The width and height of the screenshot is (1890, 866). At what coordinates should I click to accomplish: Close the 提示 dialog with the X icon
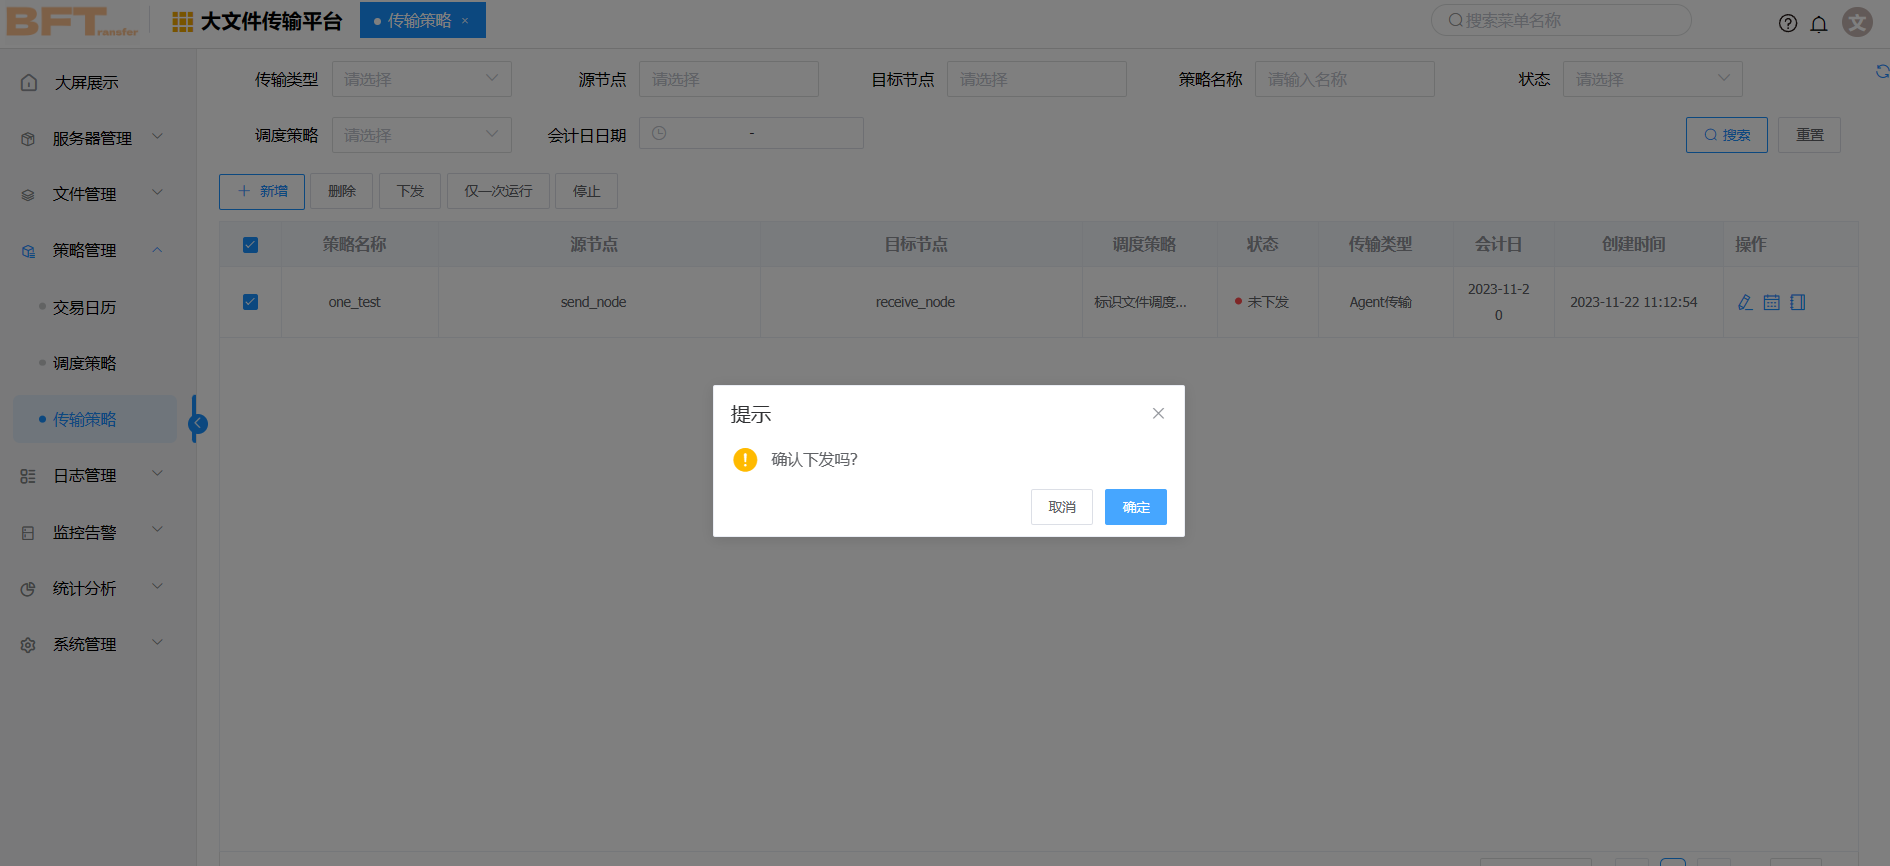[1158, 413]
